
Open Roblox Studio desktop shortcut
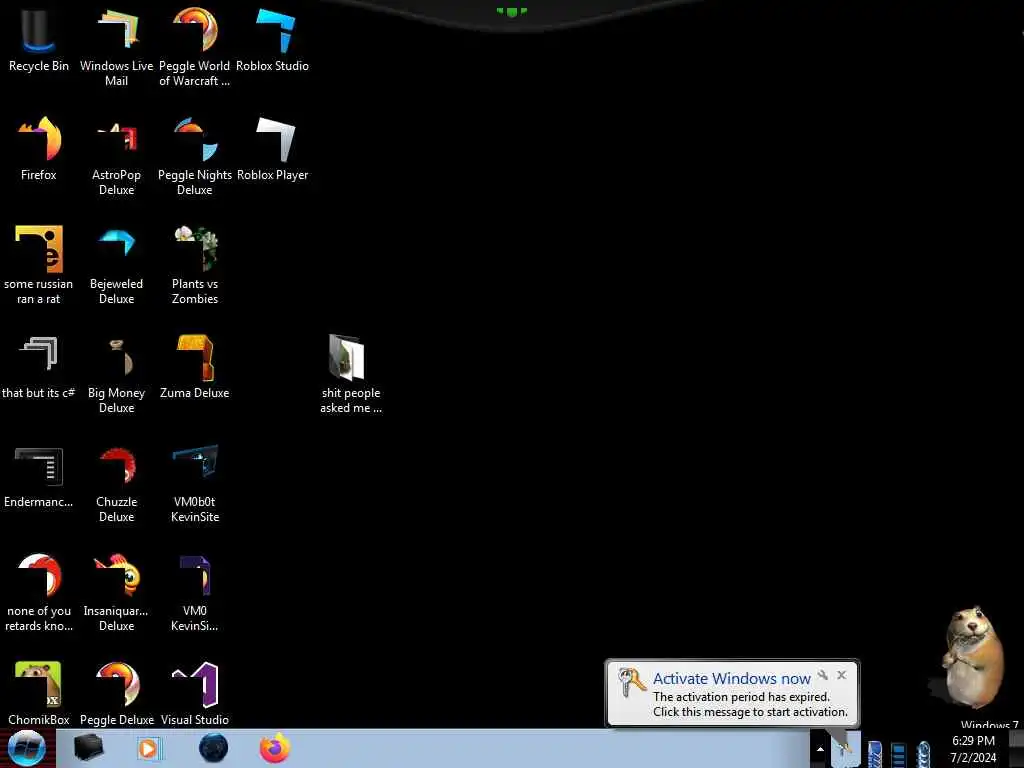coord(272,39)
